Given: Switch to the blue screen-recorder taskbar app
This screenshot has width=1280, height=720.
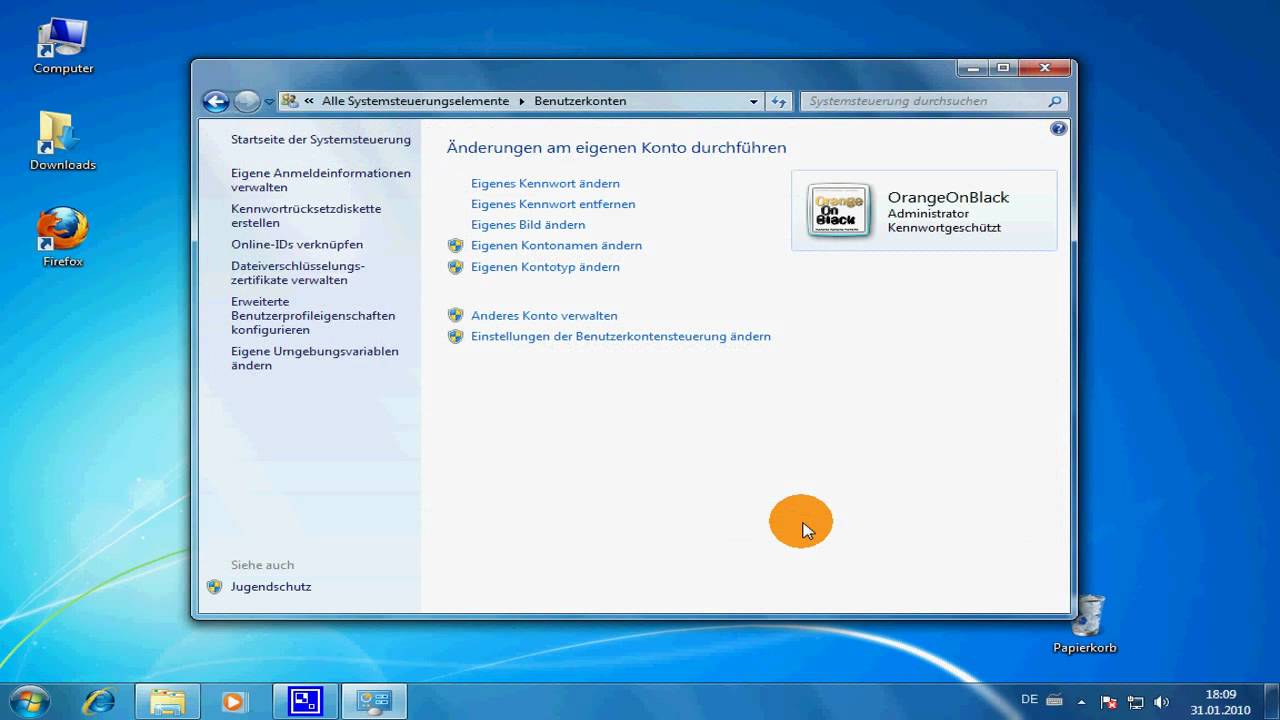Looking at the screenshot, I should 303,702.
